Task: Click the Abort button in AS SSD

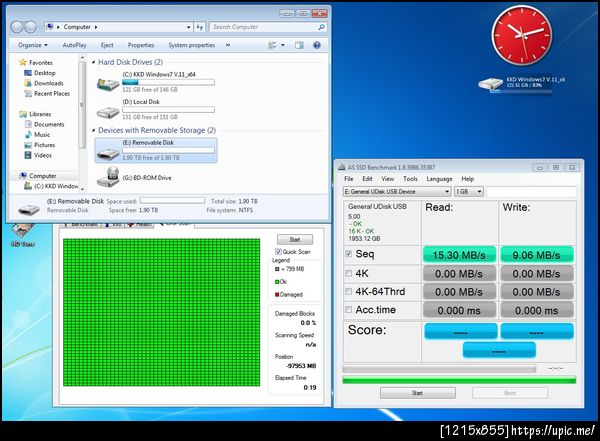Action: 510,393
